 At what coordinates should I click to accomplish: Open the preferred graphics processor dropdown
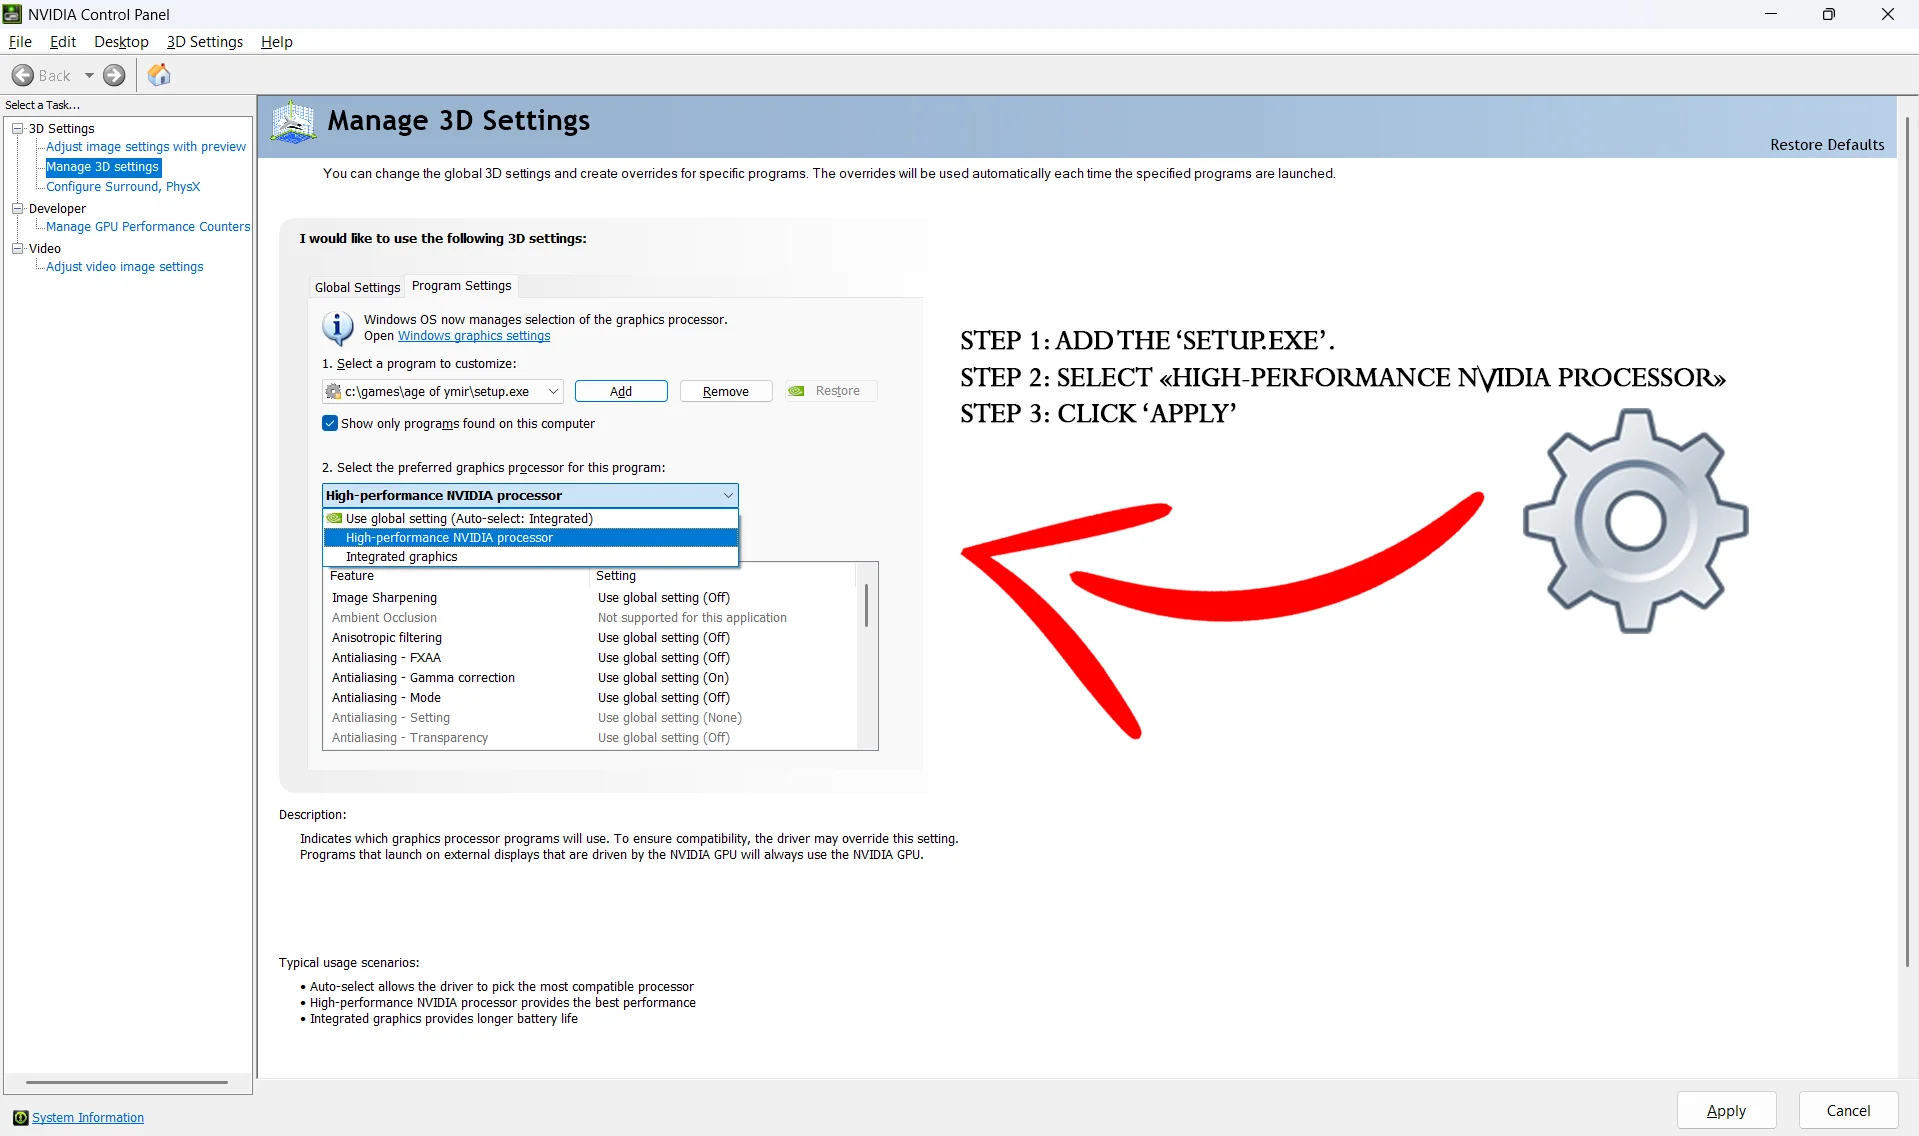tap(727, 495)
